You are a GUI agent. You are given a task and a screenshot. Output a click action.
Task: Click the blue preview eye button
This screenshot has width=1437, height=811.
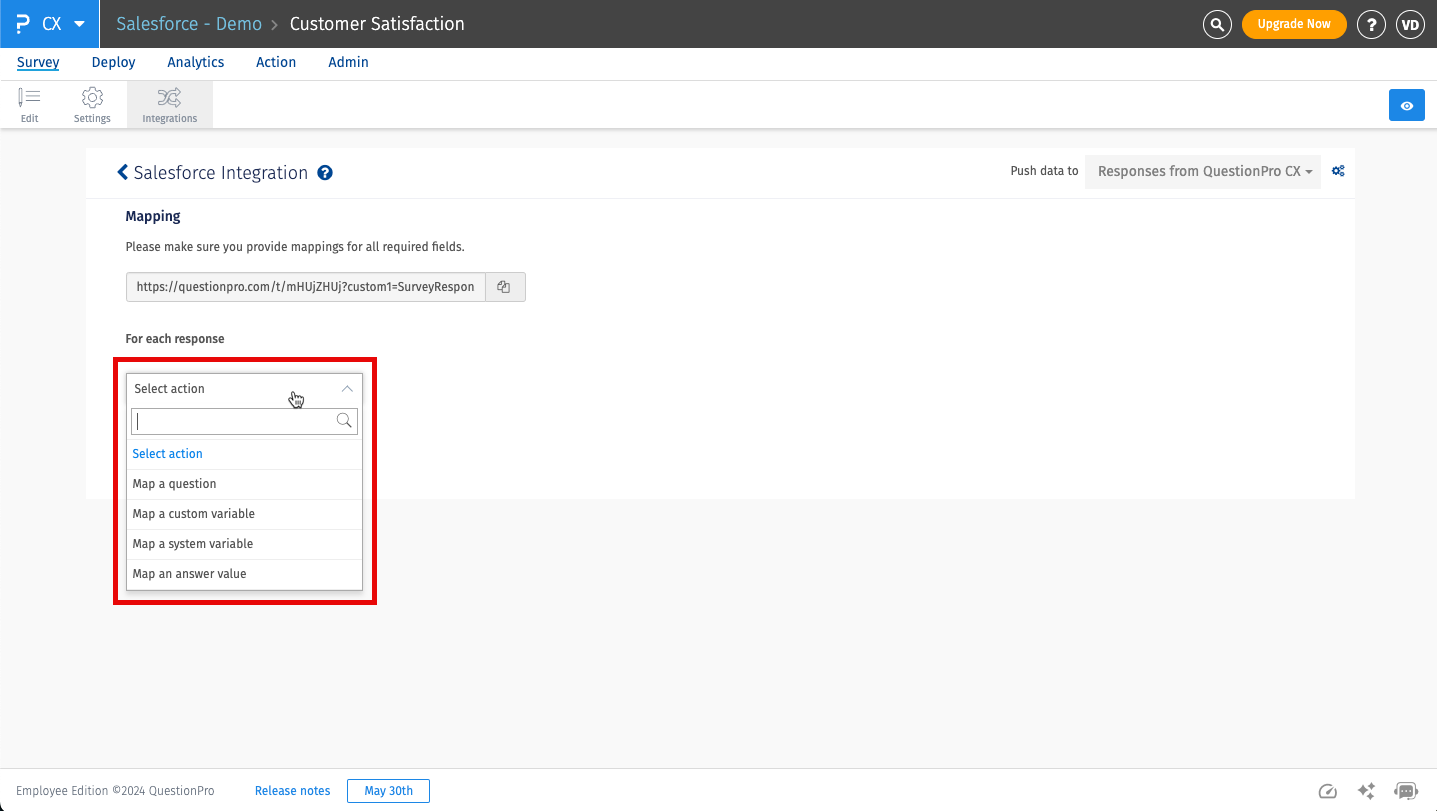click(1407, 105)
